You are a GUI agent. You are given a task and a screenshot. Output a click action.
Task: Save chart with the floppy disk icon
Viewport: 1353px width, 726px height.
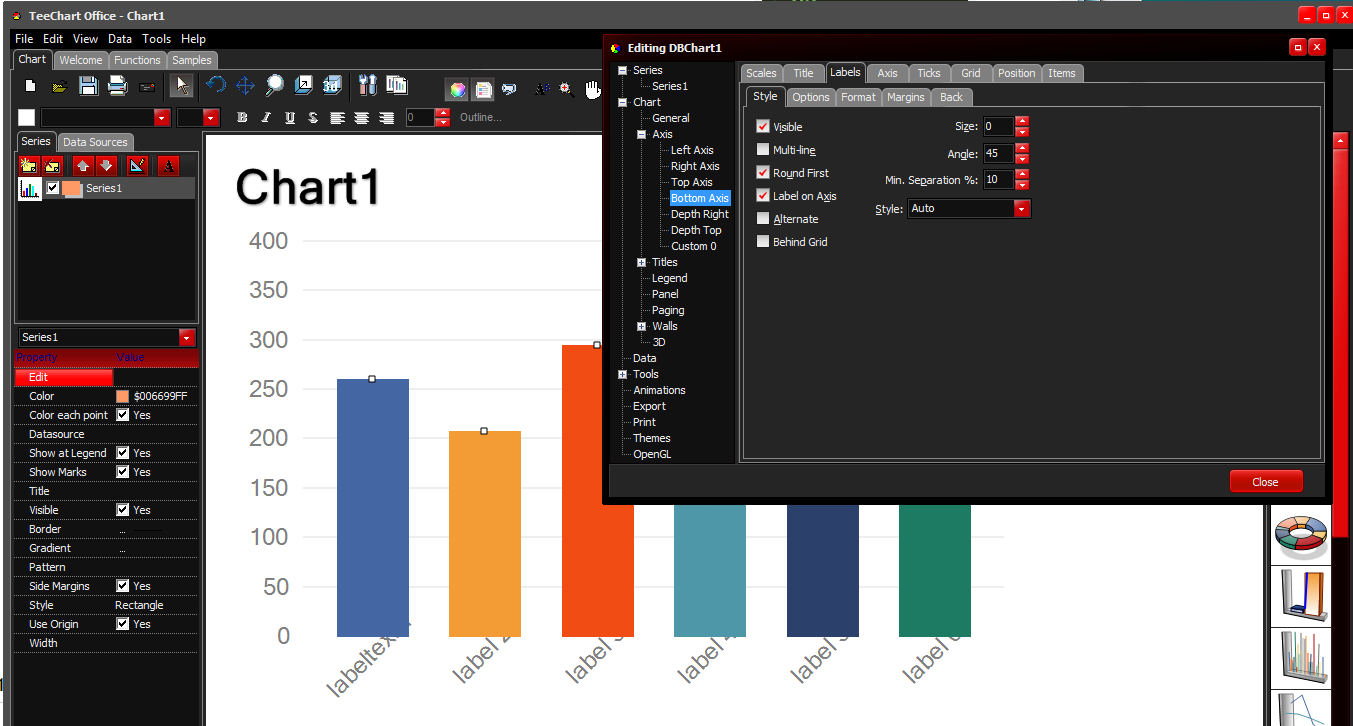pos(88,87)
